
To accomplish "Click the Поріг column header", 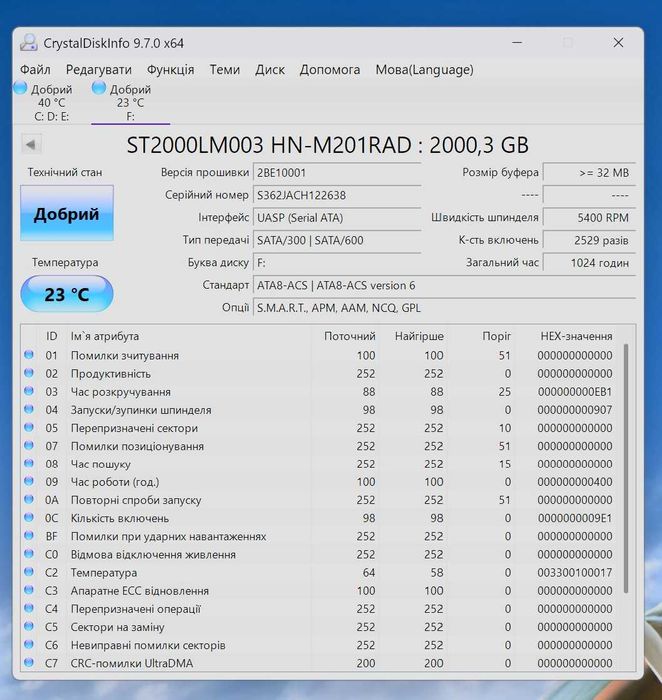I will [496, 336].
